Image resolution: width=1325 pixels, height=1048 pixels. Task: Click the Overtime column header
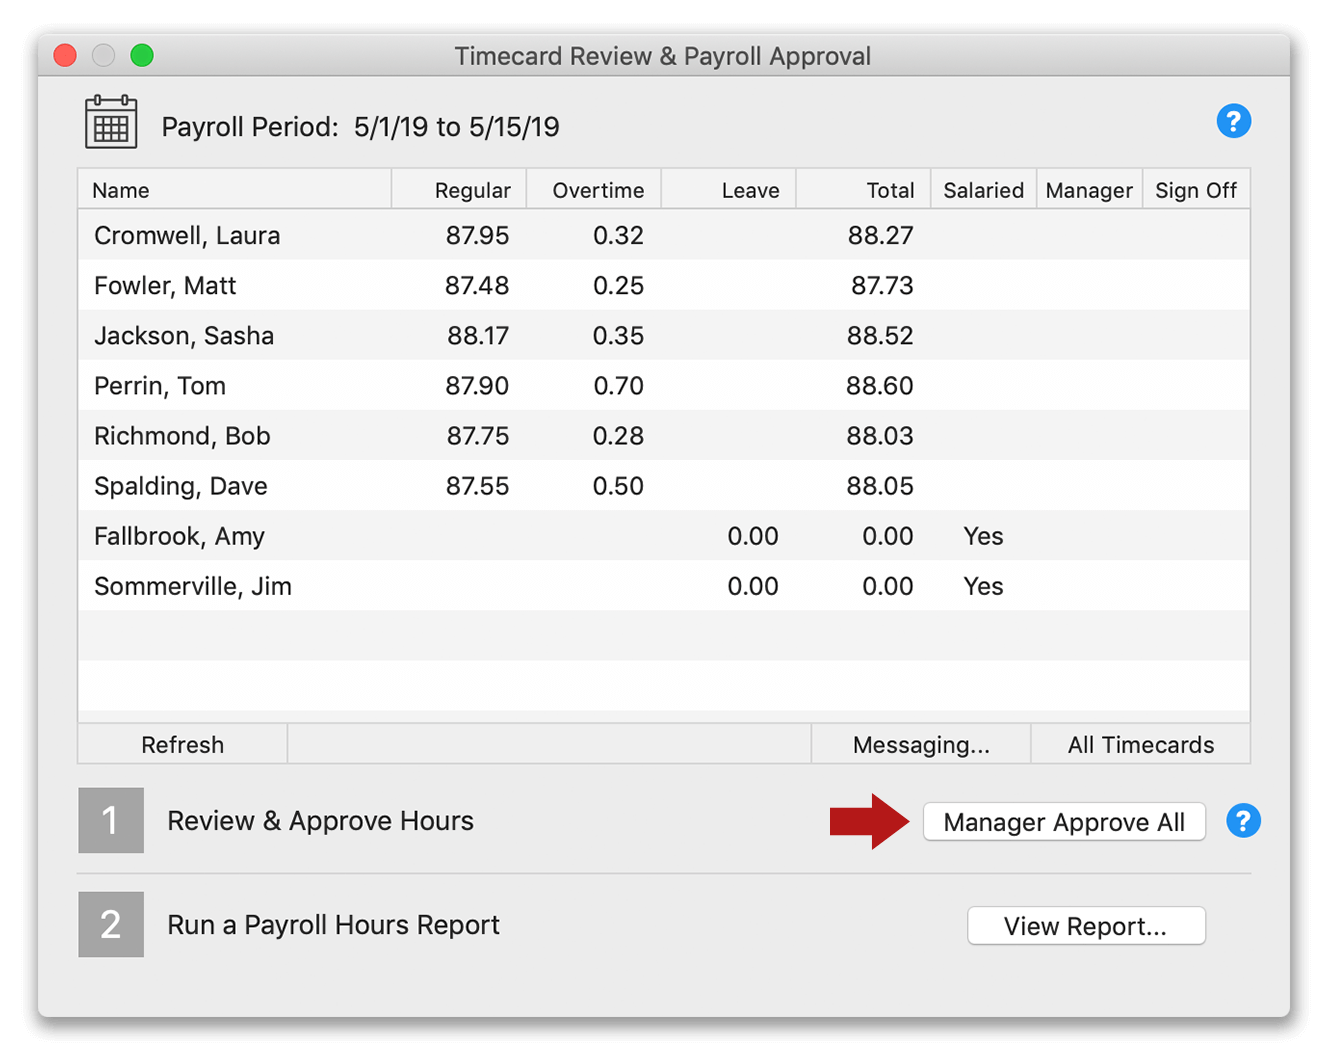tap(596, 189)
